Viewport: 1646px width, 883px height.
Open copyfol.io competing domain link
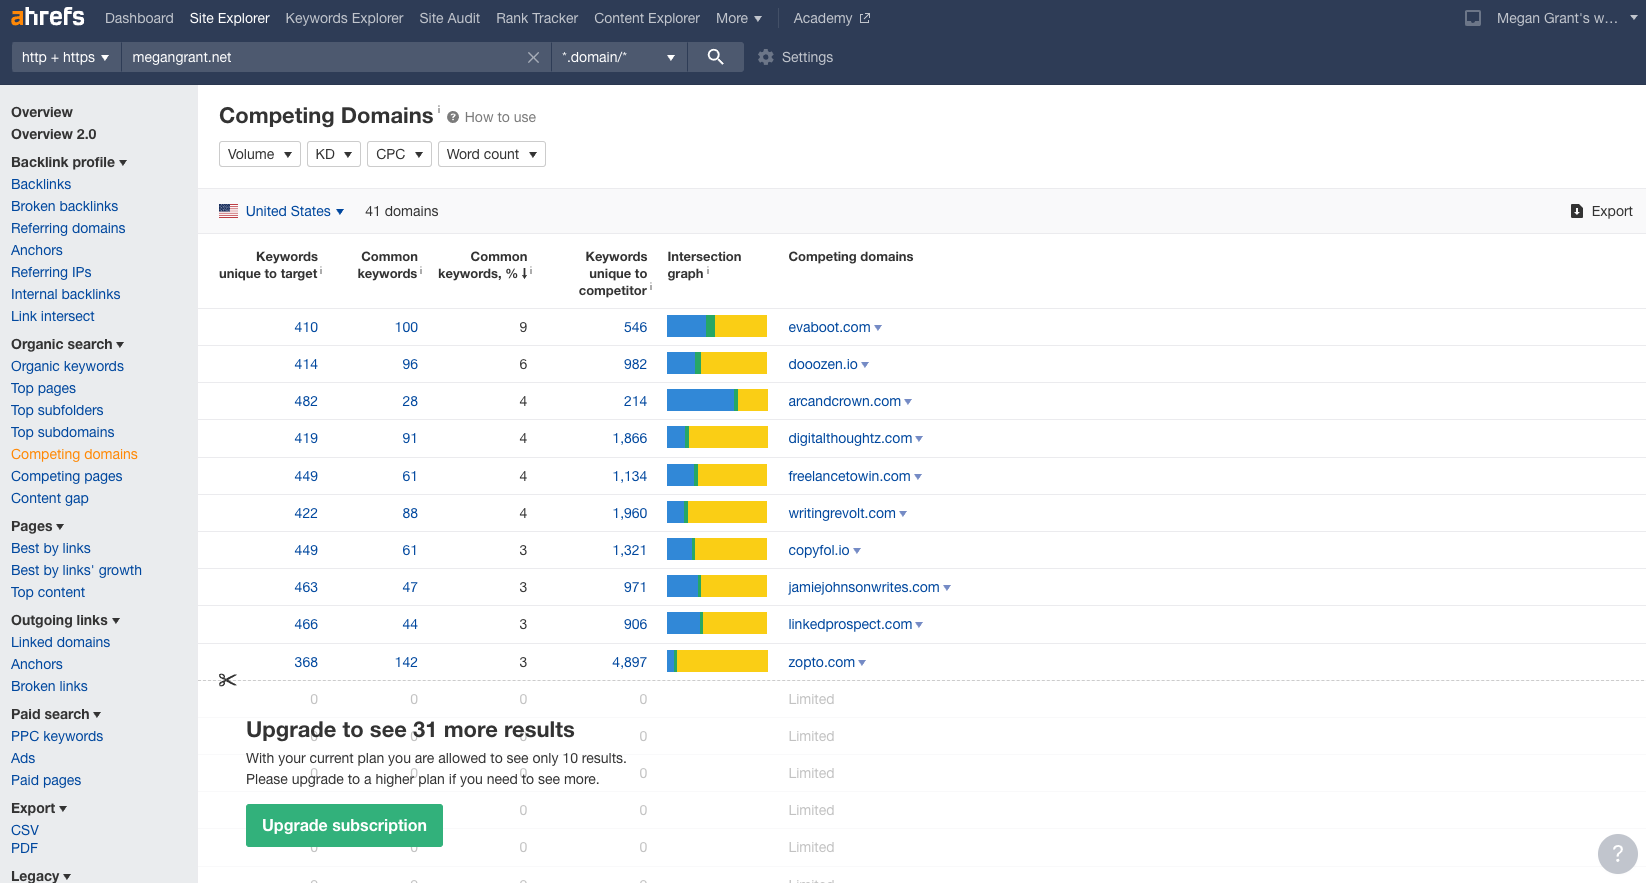tap(819, 550)
